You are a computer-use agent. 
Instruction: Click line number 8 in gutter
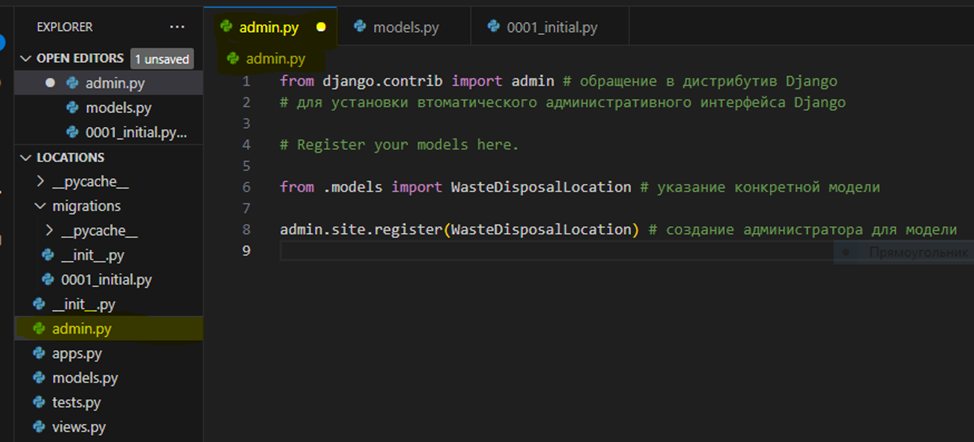coord(247,229)
